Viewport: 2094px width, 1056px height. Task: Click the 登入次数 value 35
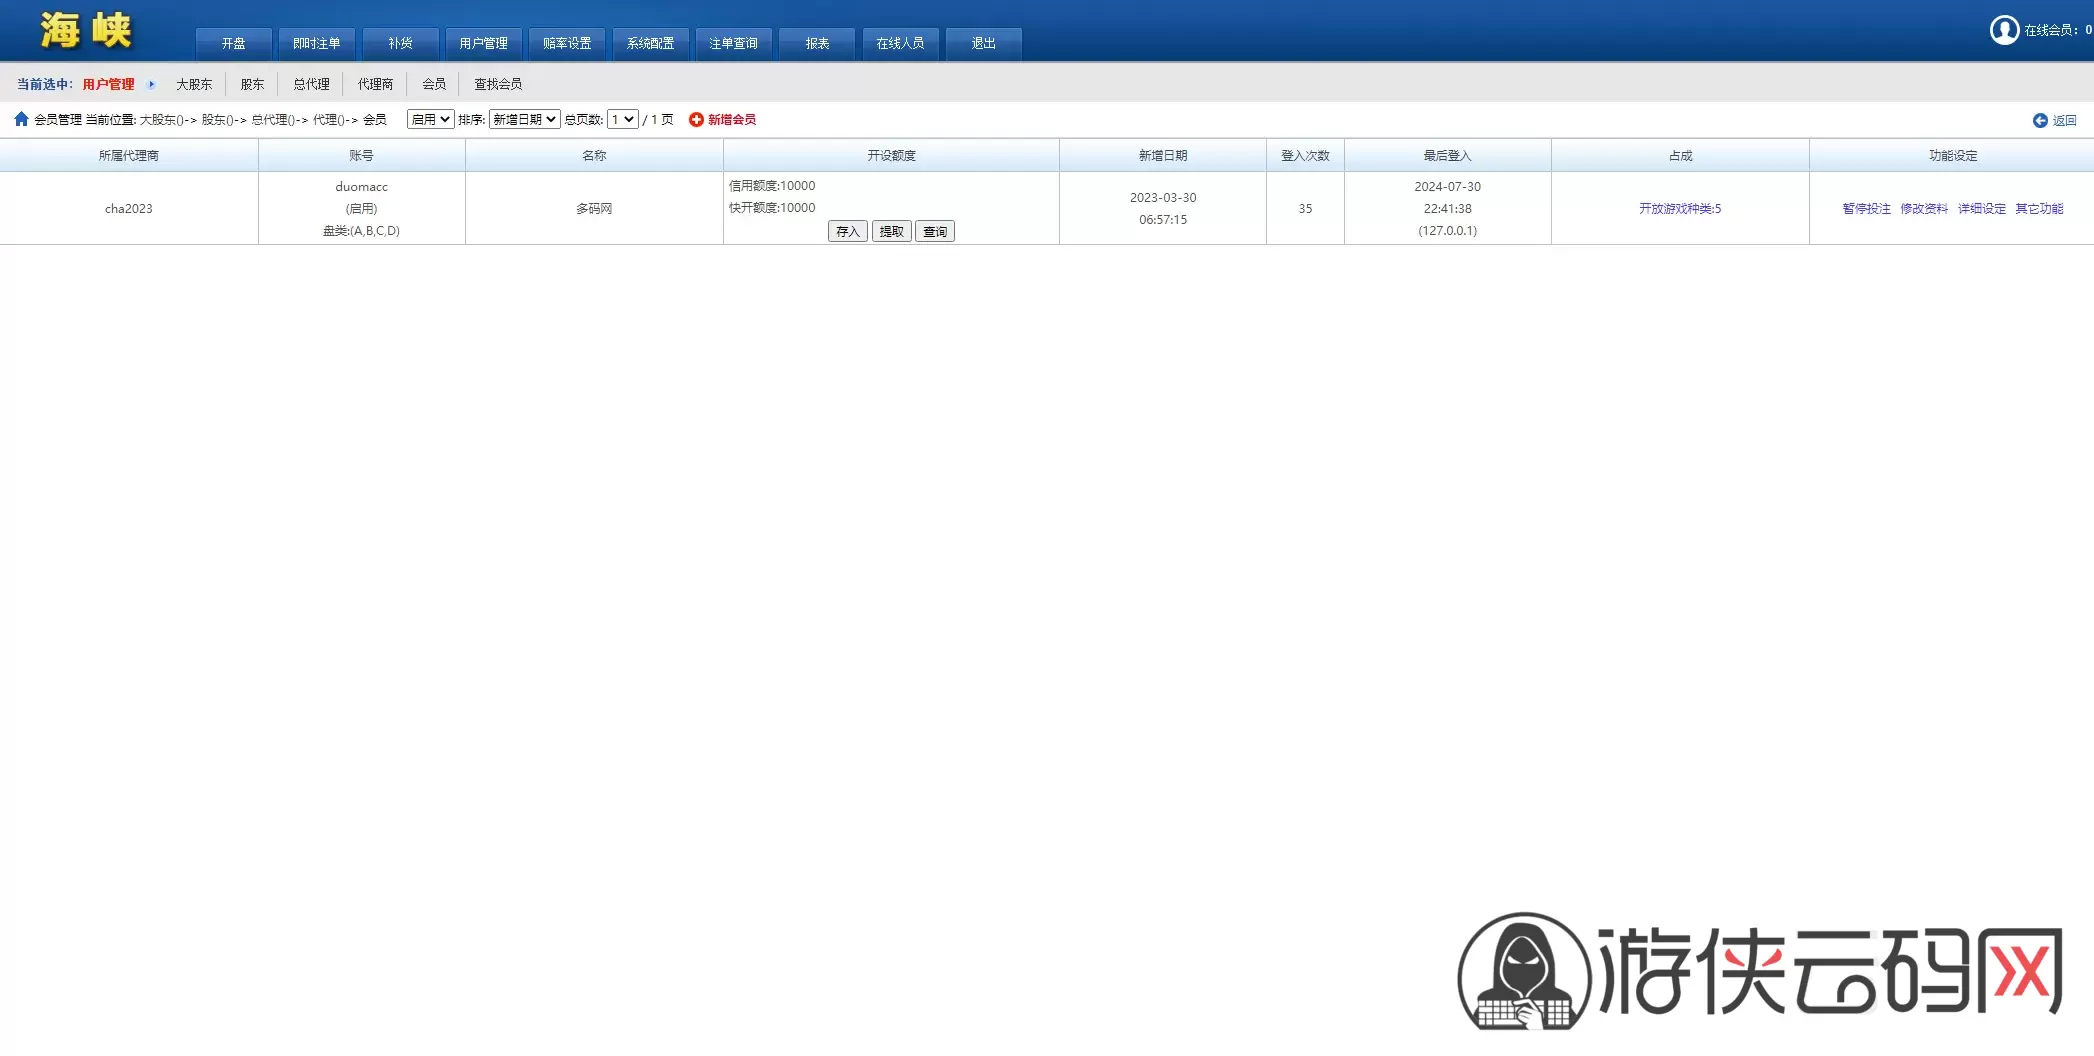click(x=1305, y=209)
